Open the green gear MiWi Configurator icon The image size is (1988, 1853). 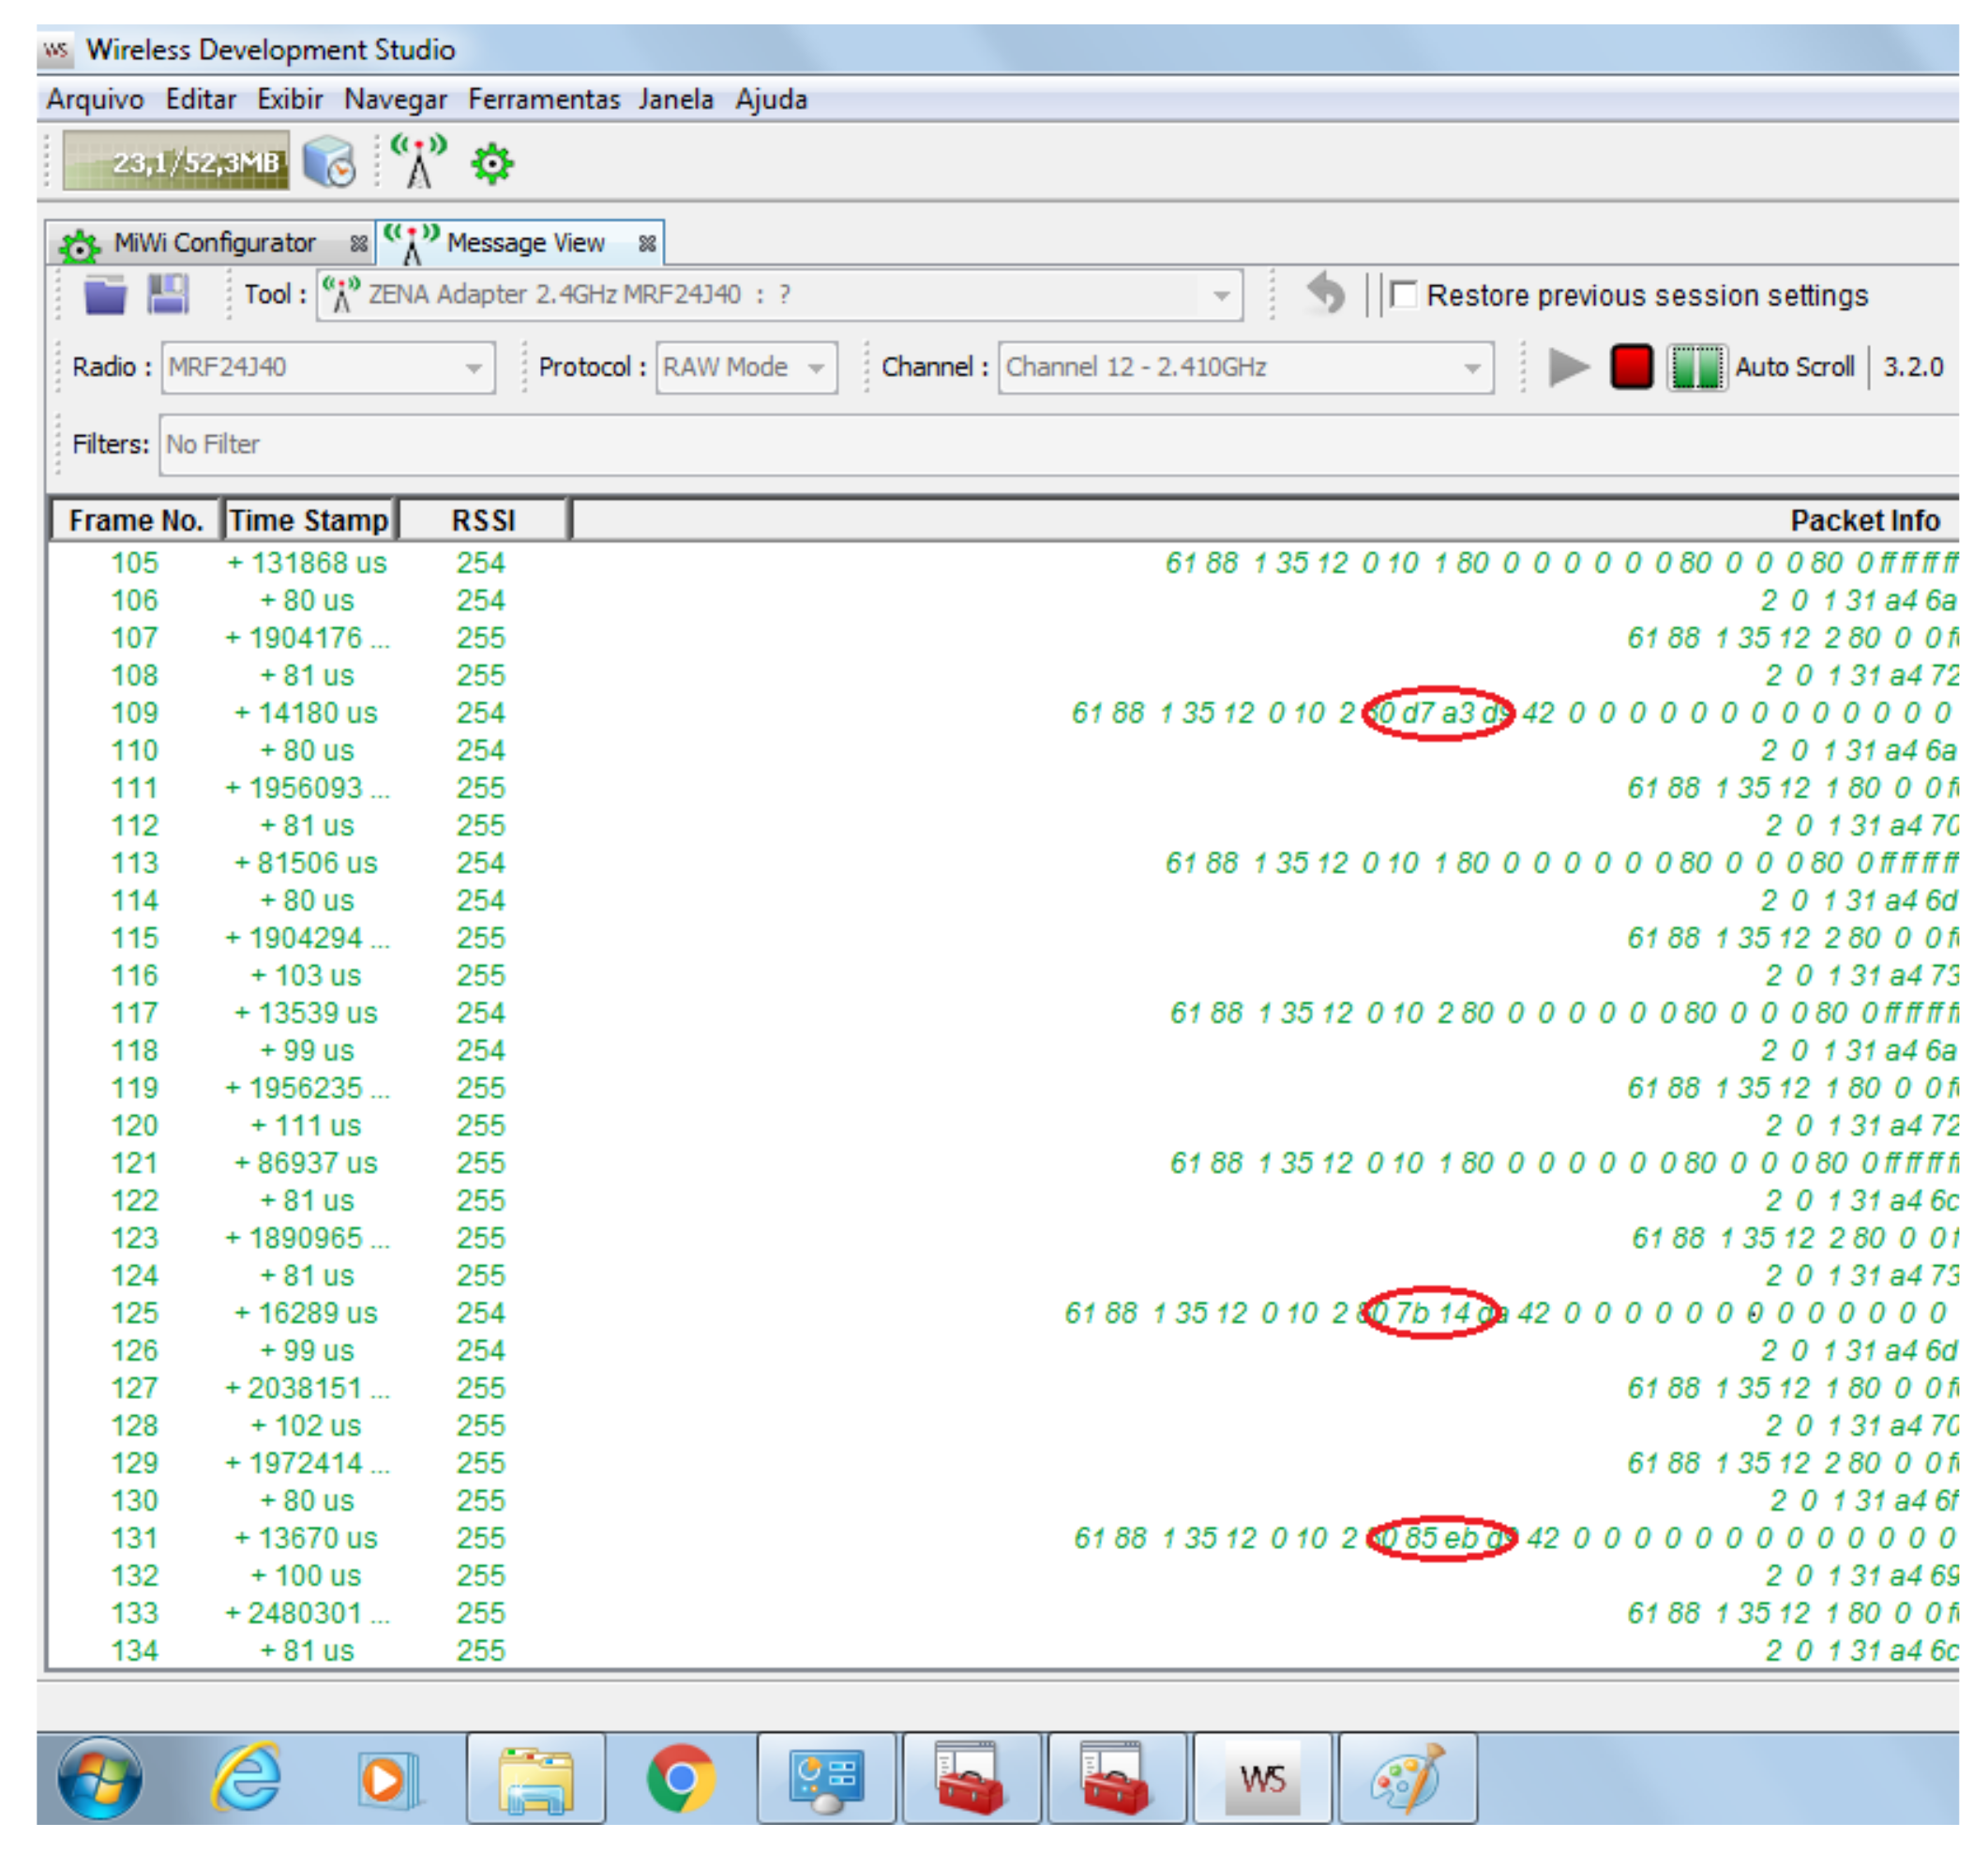[491, 163]
